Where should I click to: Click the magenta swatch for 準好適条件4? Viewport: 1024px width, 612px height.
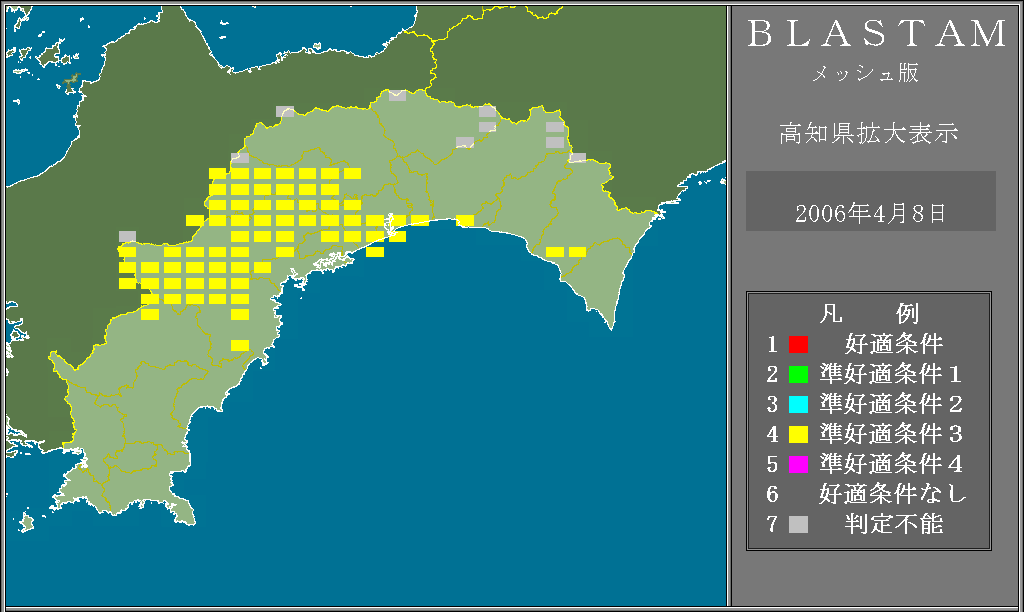click(798, 464)
